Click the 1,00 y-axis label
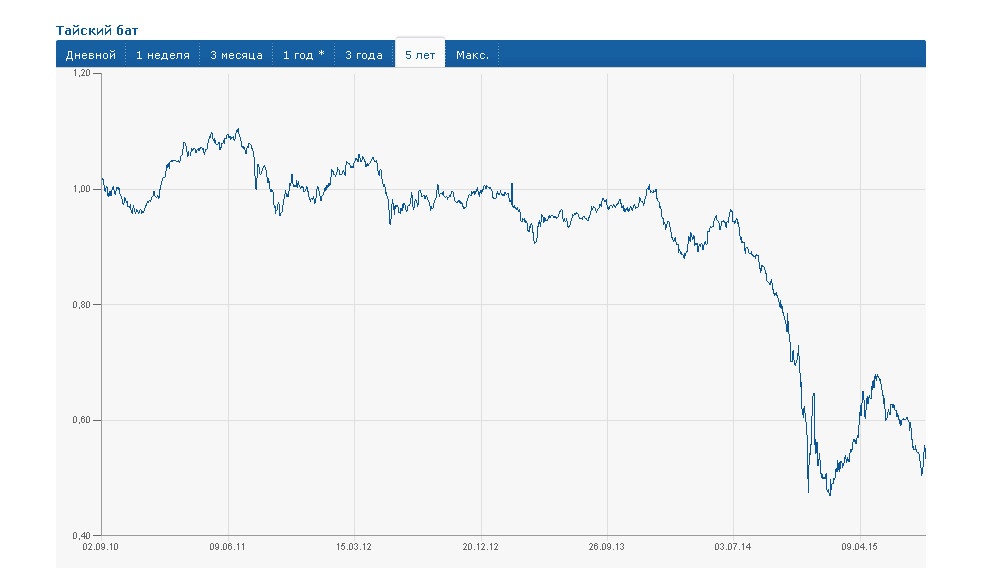 point(82,189)
